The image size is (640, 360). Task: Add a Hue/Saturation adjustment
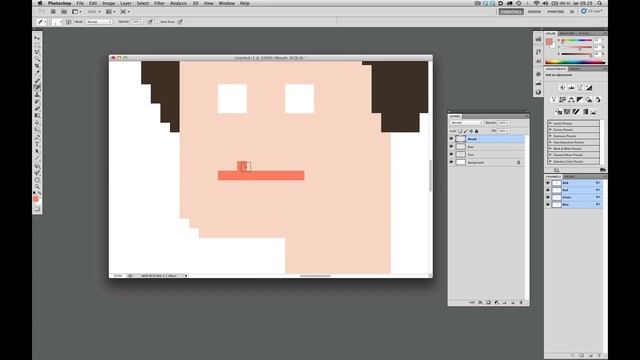[562, 100]
